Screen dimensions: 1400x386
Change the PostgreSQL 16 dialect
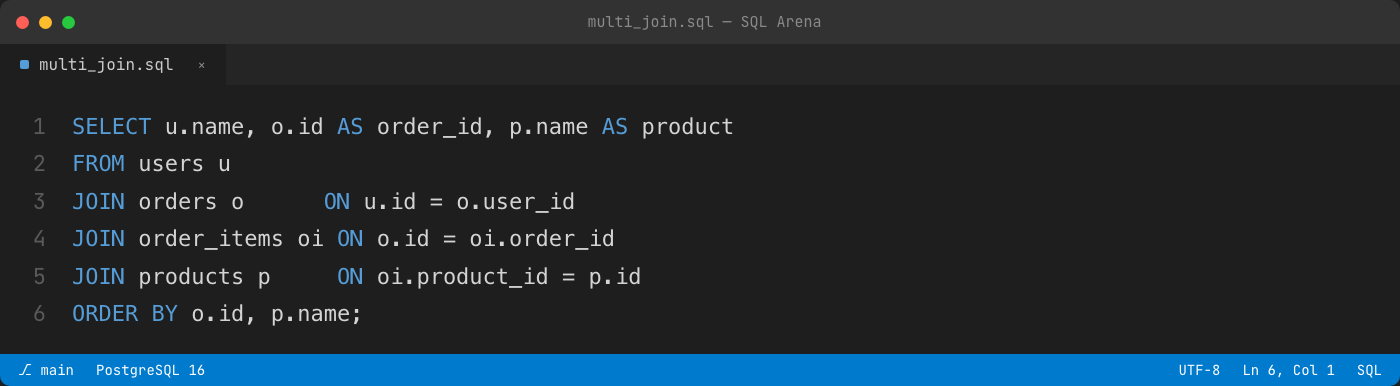pos(150,370)
